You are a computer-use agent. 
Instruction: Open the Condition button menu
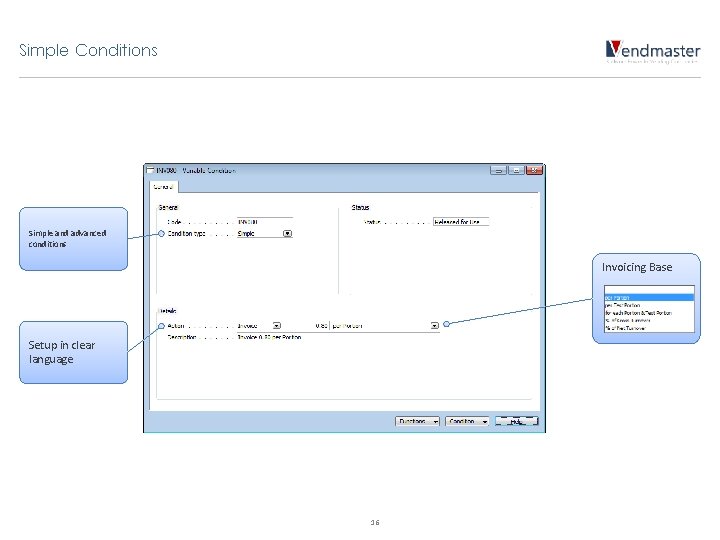[467, 421]
